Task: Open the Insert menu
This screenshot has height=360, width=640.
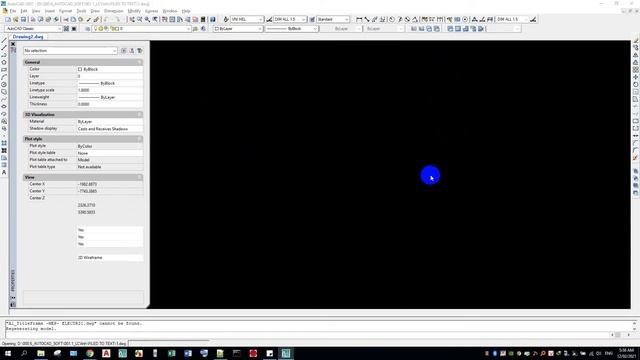Action: coord(50,11)
